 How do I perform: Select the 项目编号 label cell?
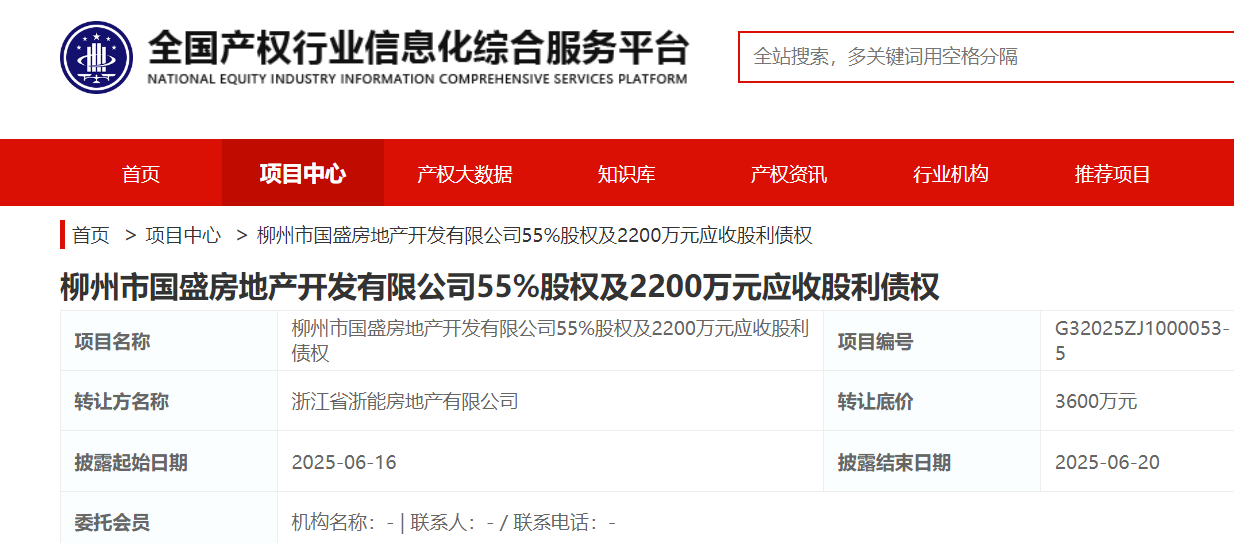(x=932, y=341)
